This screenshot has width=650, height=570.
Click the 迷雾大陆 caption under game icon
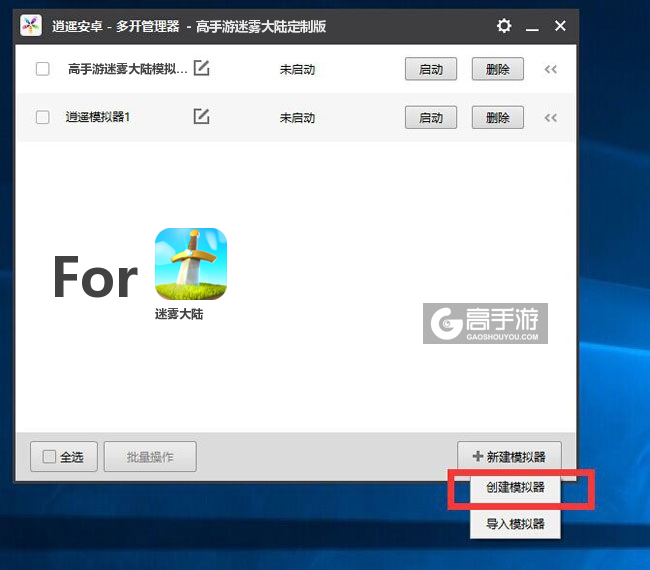179,314
